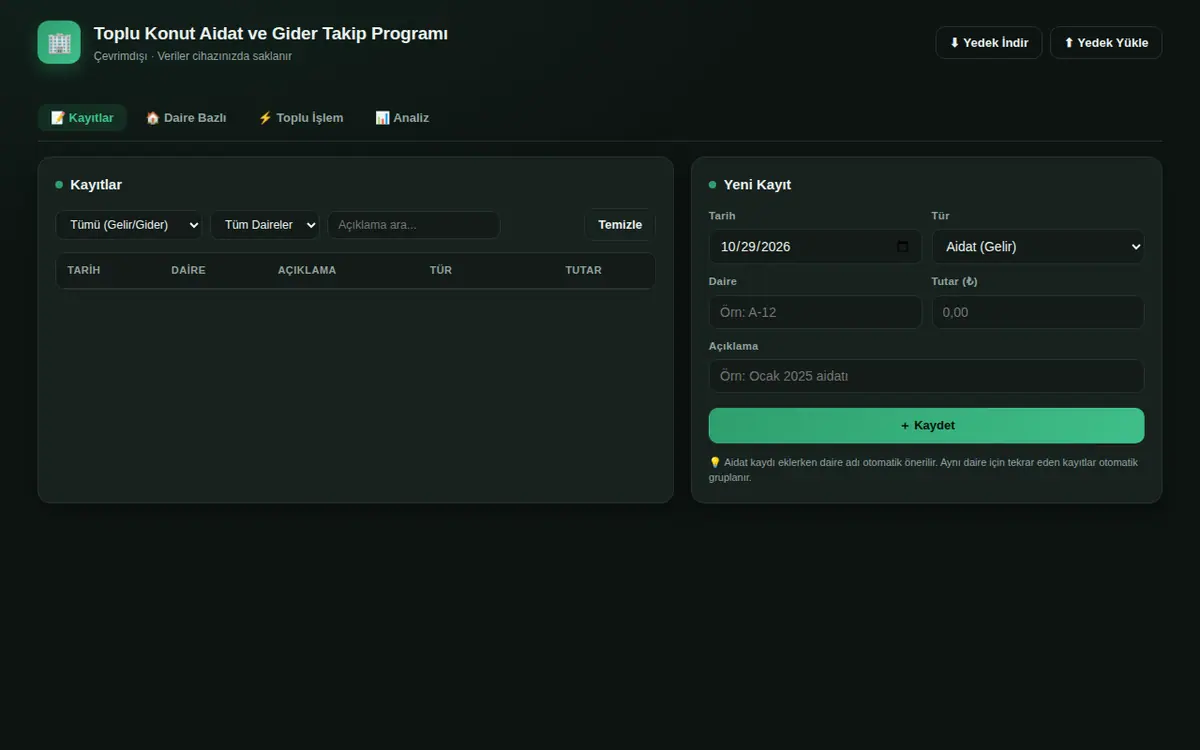Click the Çevrimdışı subtitle text
Image resolution: width=1200 pixels, height=750 pixels.
coord(193,56)
